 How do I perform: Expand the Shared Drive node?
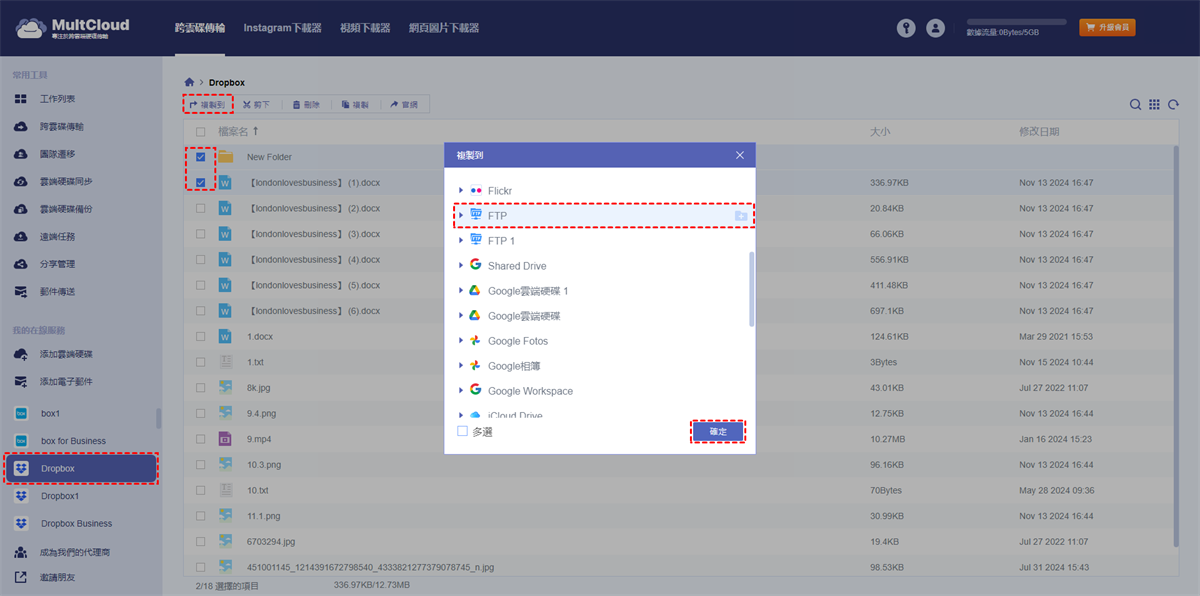point(461,265)
